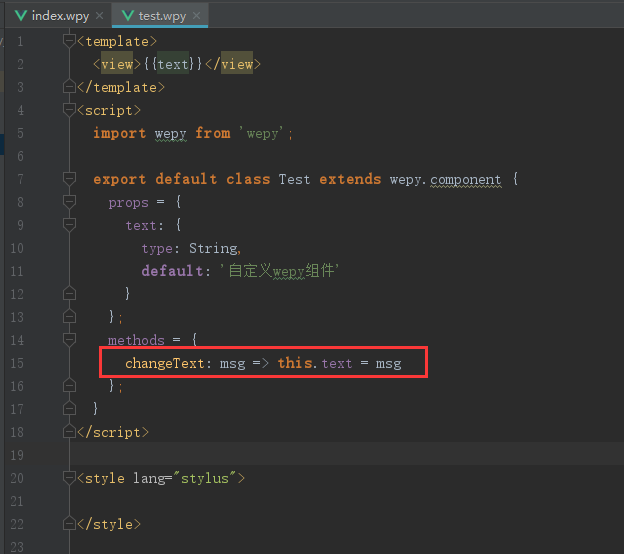Click the {{text}} interpolation on line 2
Viewport: 624px width, 554px height.
pyautogui.click(x=173, y=64)
